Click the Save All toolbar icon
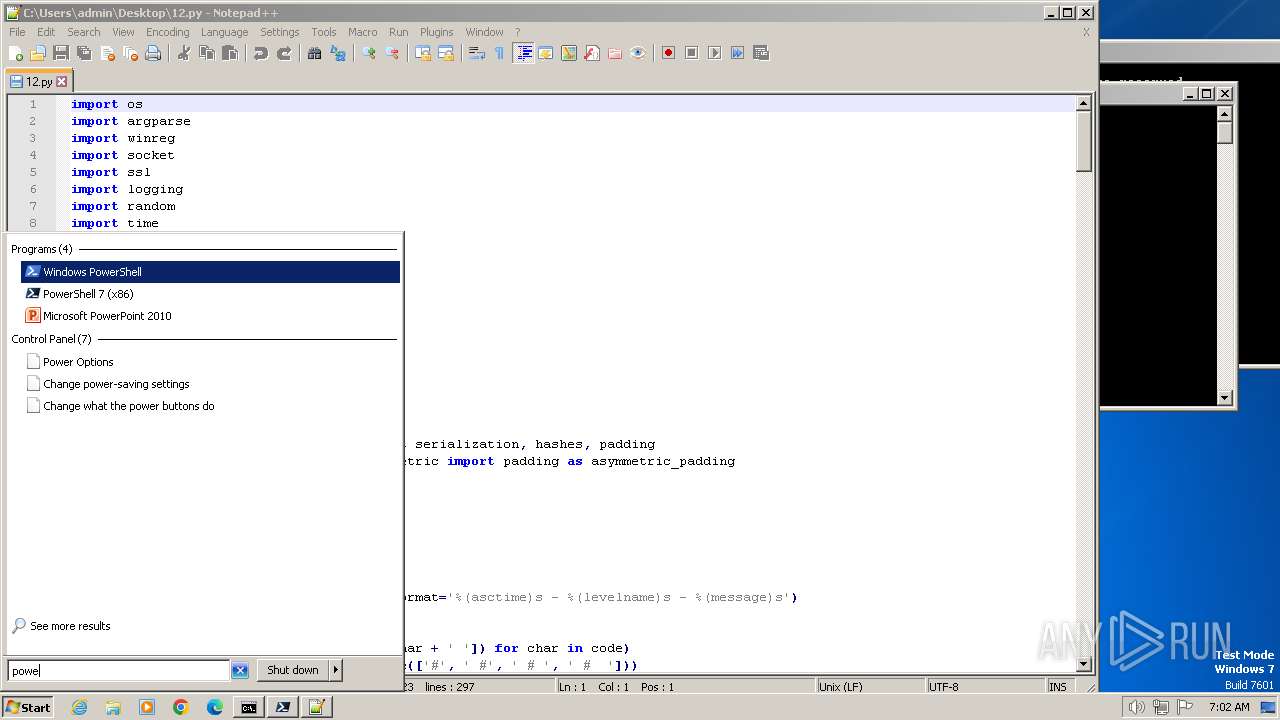 (84, 53)
